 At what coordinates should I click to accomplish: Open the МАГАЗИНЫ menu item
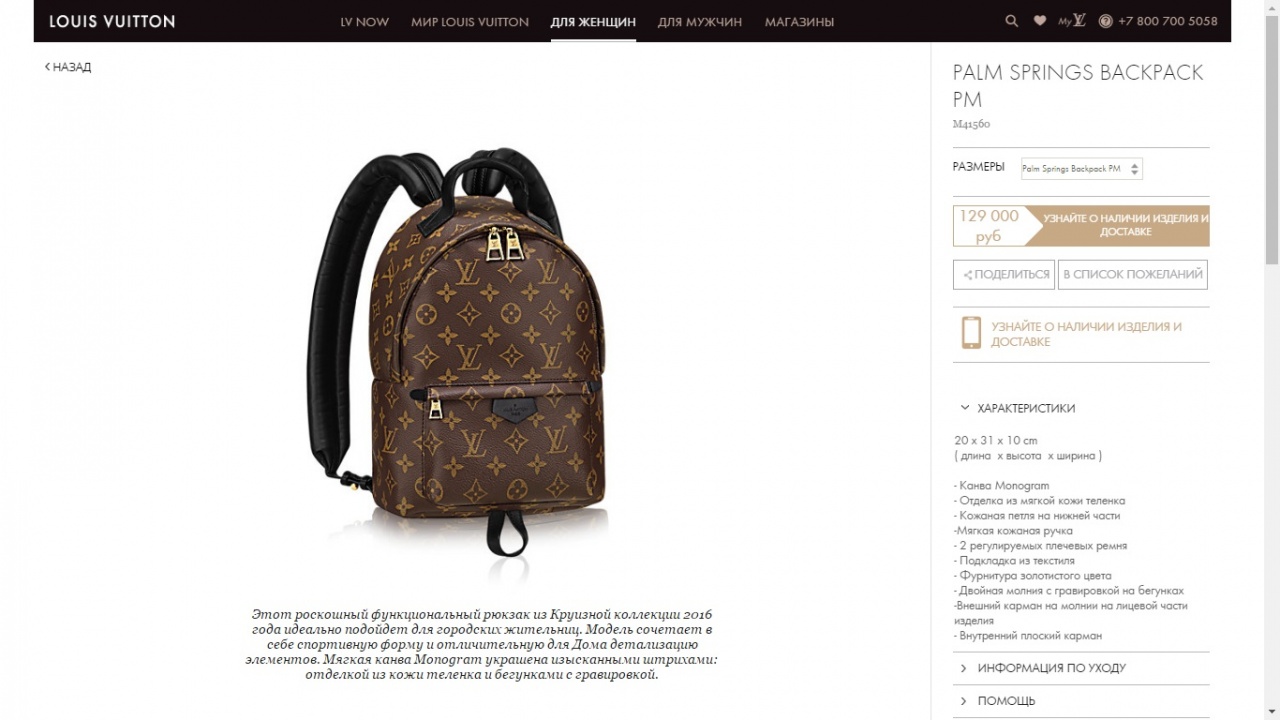coord(799,21)
